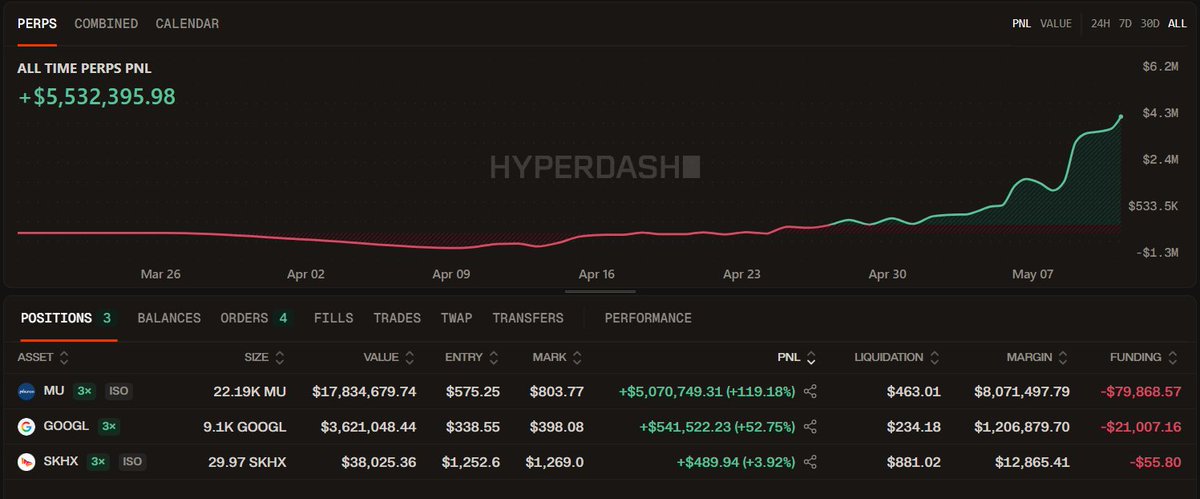Screen dimensions: 1200x499
Task: Click the all-time PNL value +$5,532,395.98
Action: [x=97, y=97]
